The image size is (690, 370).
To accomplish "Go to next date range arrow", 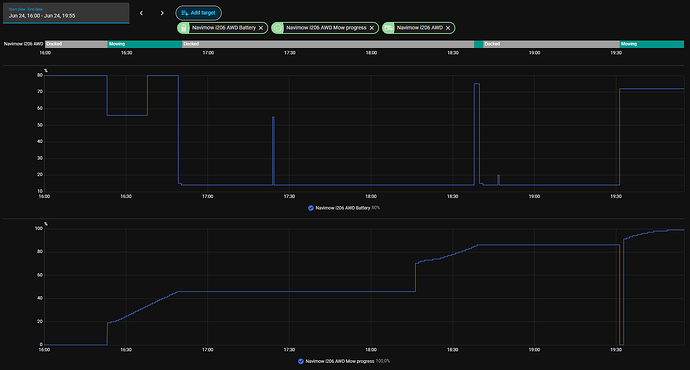I will coord(162,13).
